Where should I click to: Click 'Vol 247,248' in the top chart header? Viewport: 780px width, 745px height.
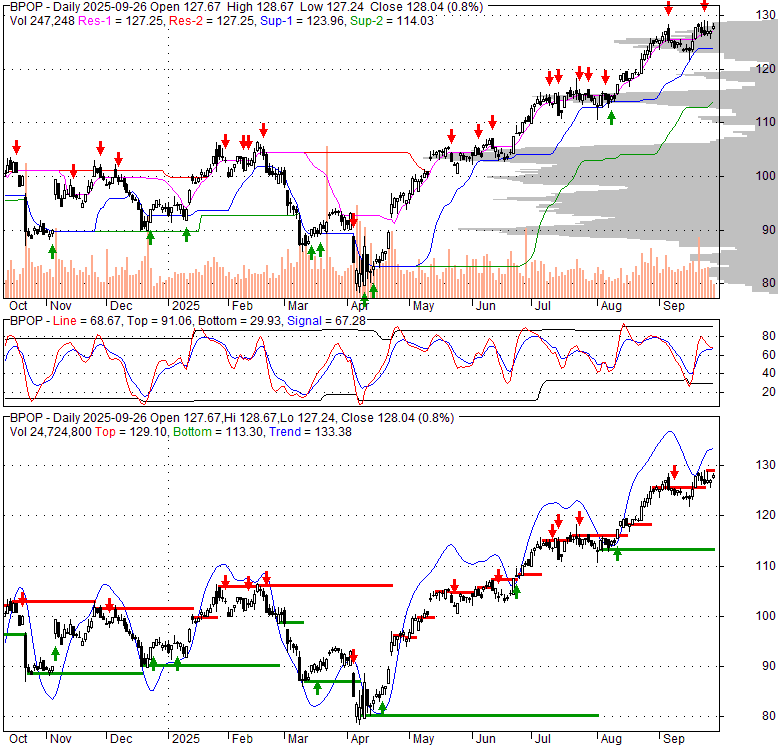click(42, 21)
